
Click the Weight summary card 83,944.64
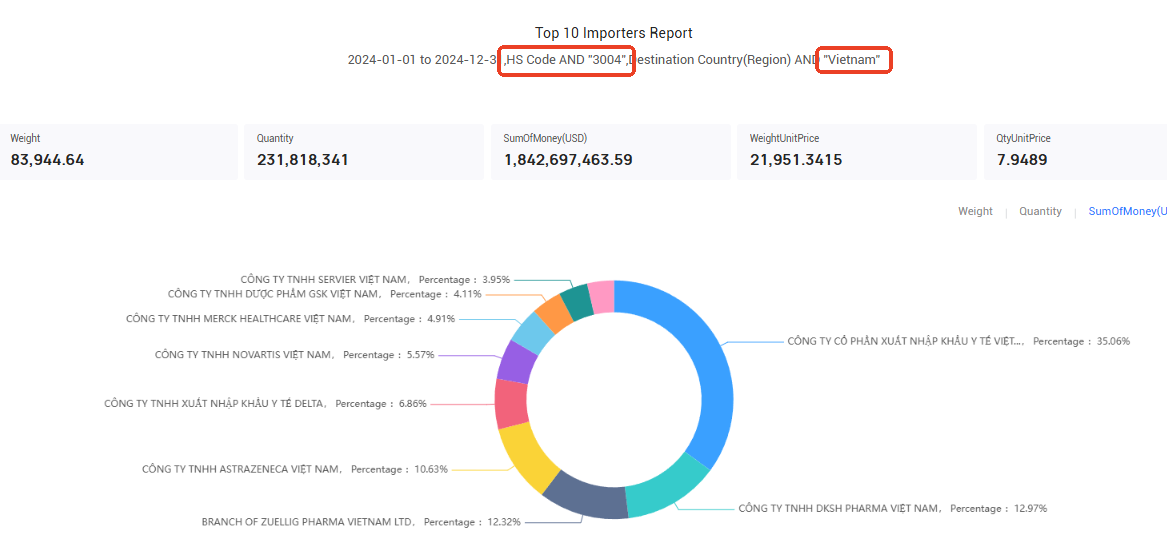119,152
